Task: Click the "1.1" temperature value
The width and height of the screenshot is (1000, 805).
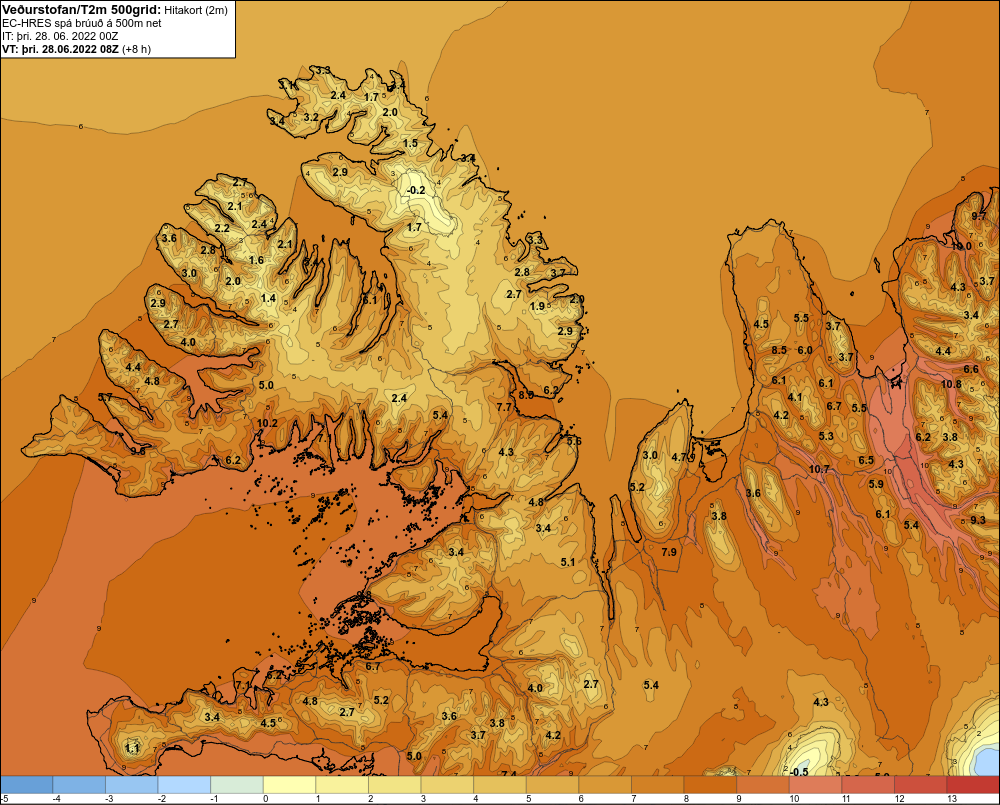Action: click(132, 748)
